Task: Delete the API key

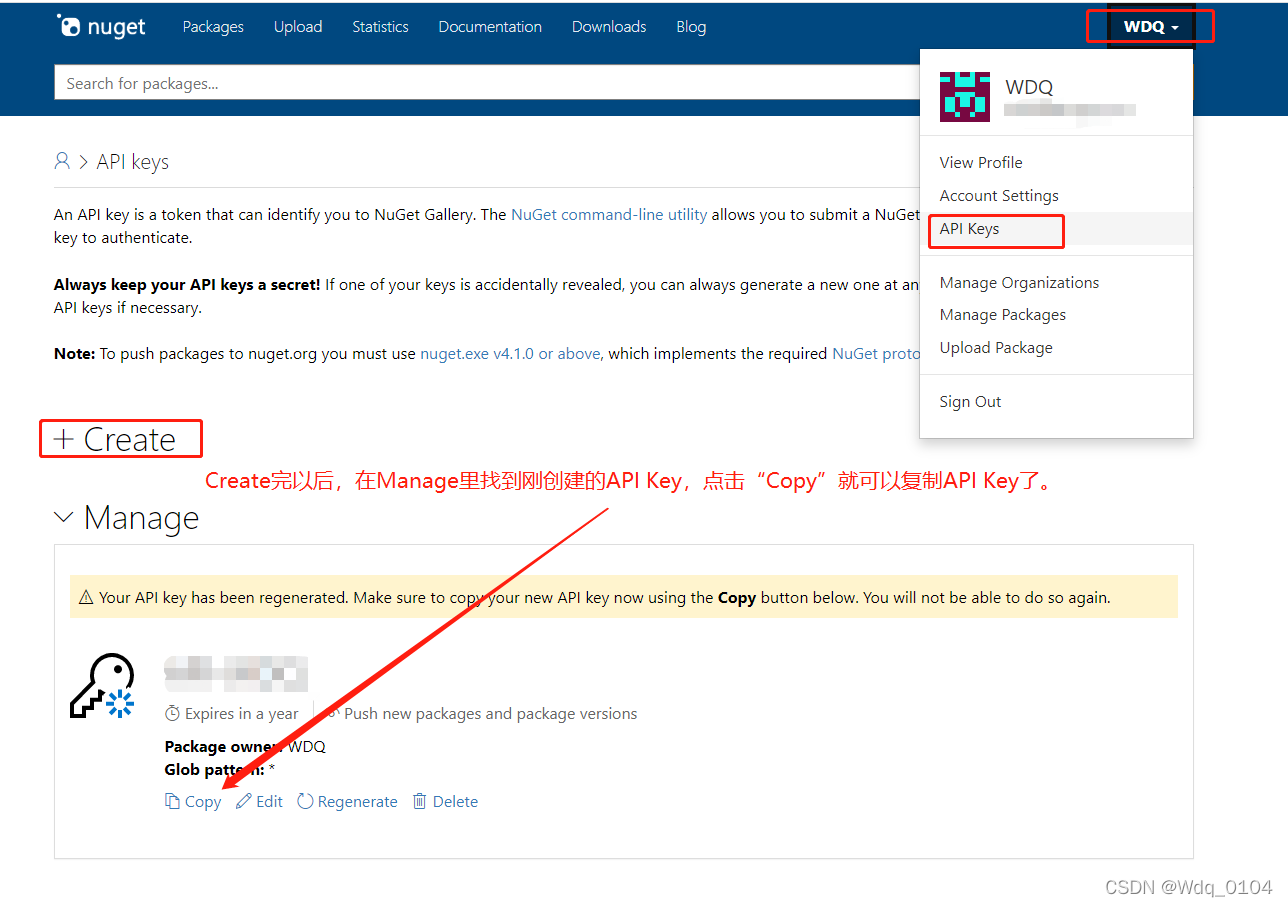Action: tap(445, 801)
